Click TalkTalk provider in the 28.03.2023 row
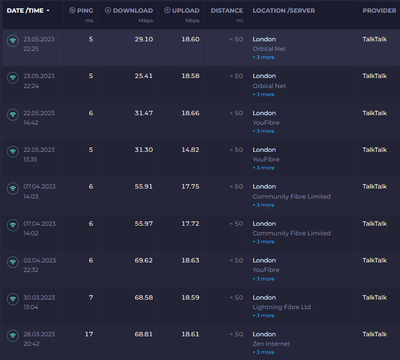The width and height of the screenshot is (400, 360). (x=375, y=334)
